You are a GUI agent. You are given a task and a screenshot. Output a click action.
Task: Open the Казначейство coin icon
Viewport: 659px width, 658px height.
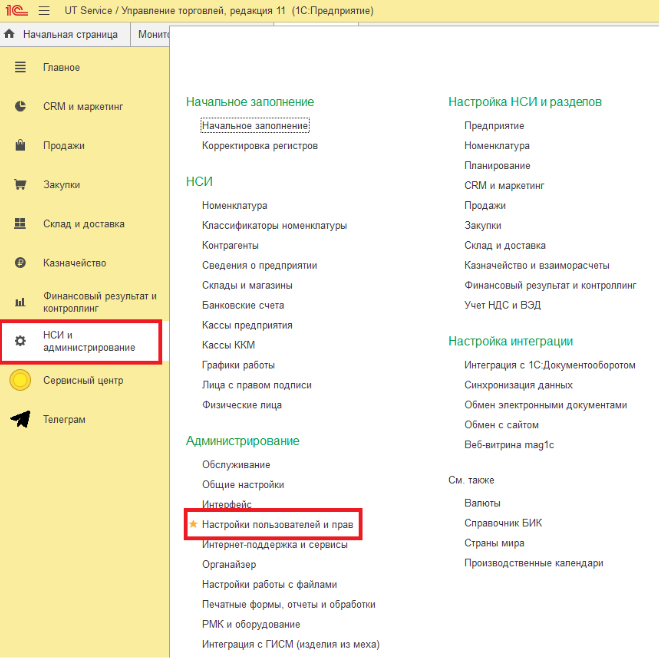(20, 263)
